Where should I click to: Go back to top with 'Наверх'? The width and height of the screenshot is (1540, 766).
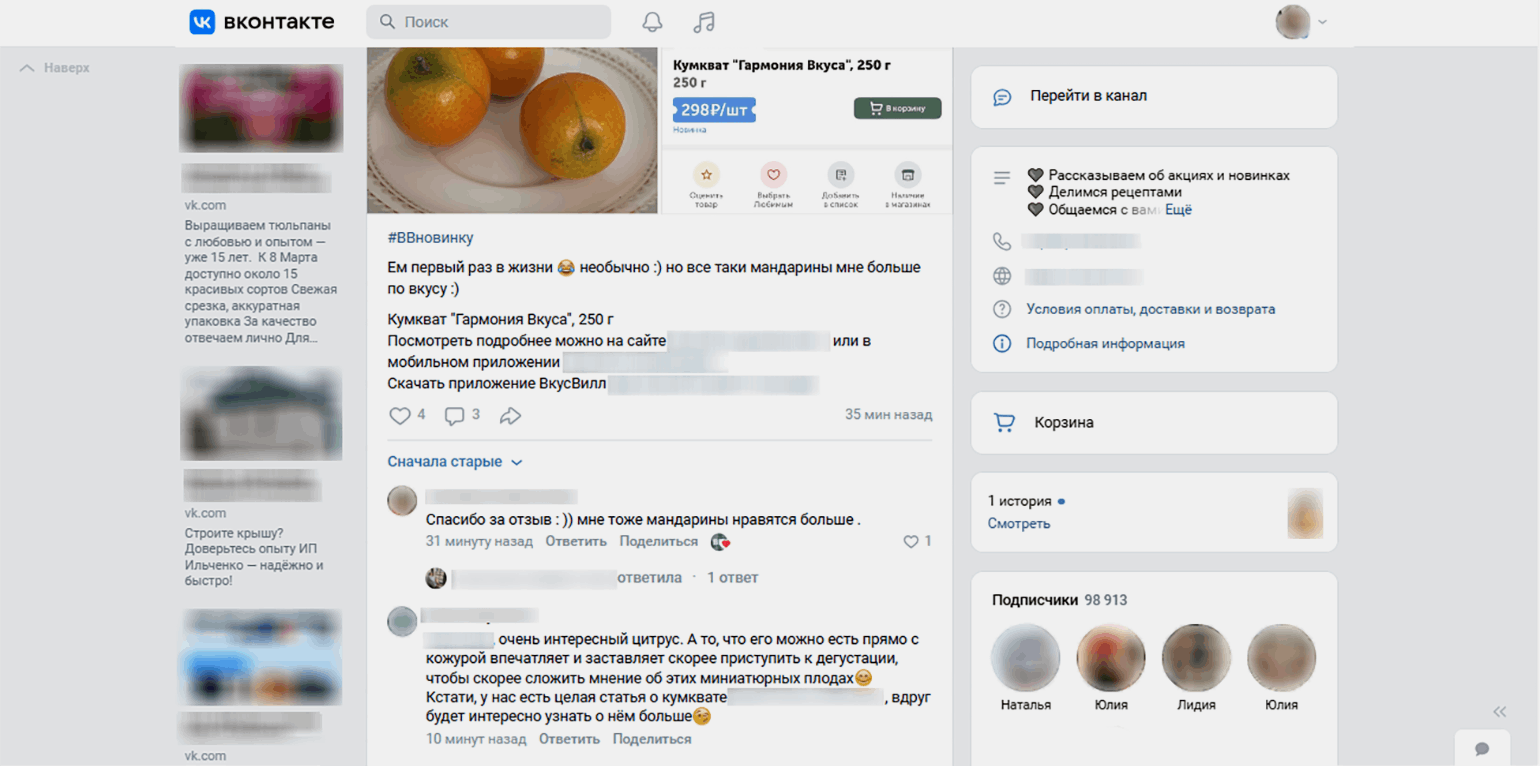tap(55, 68)
